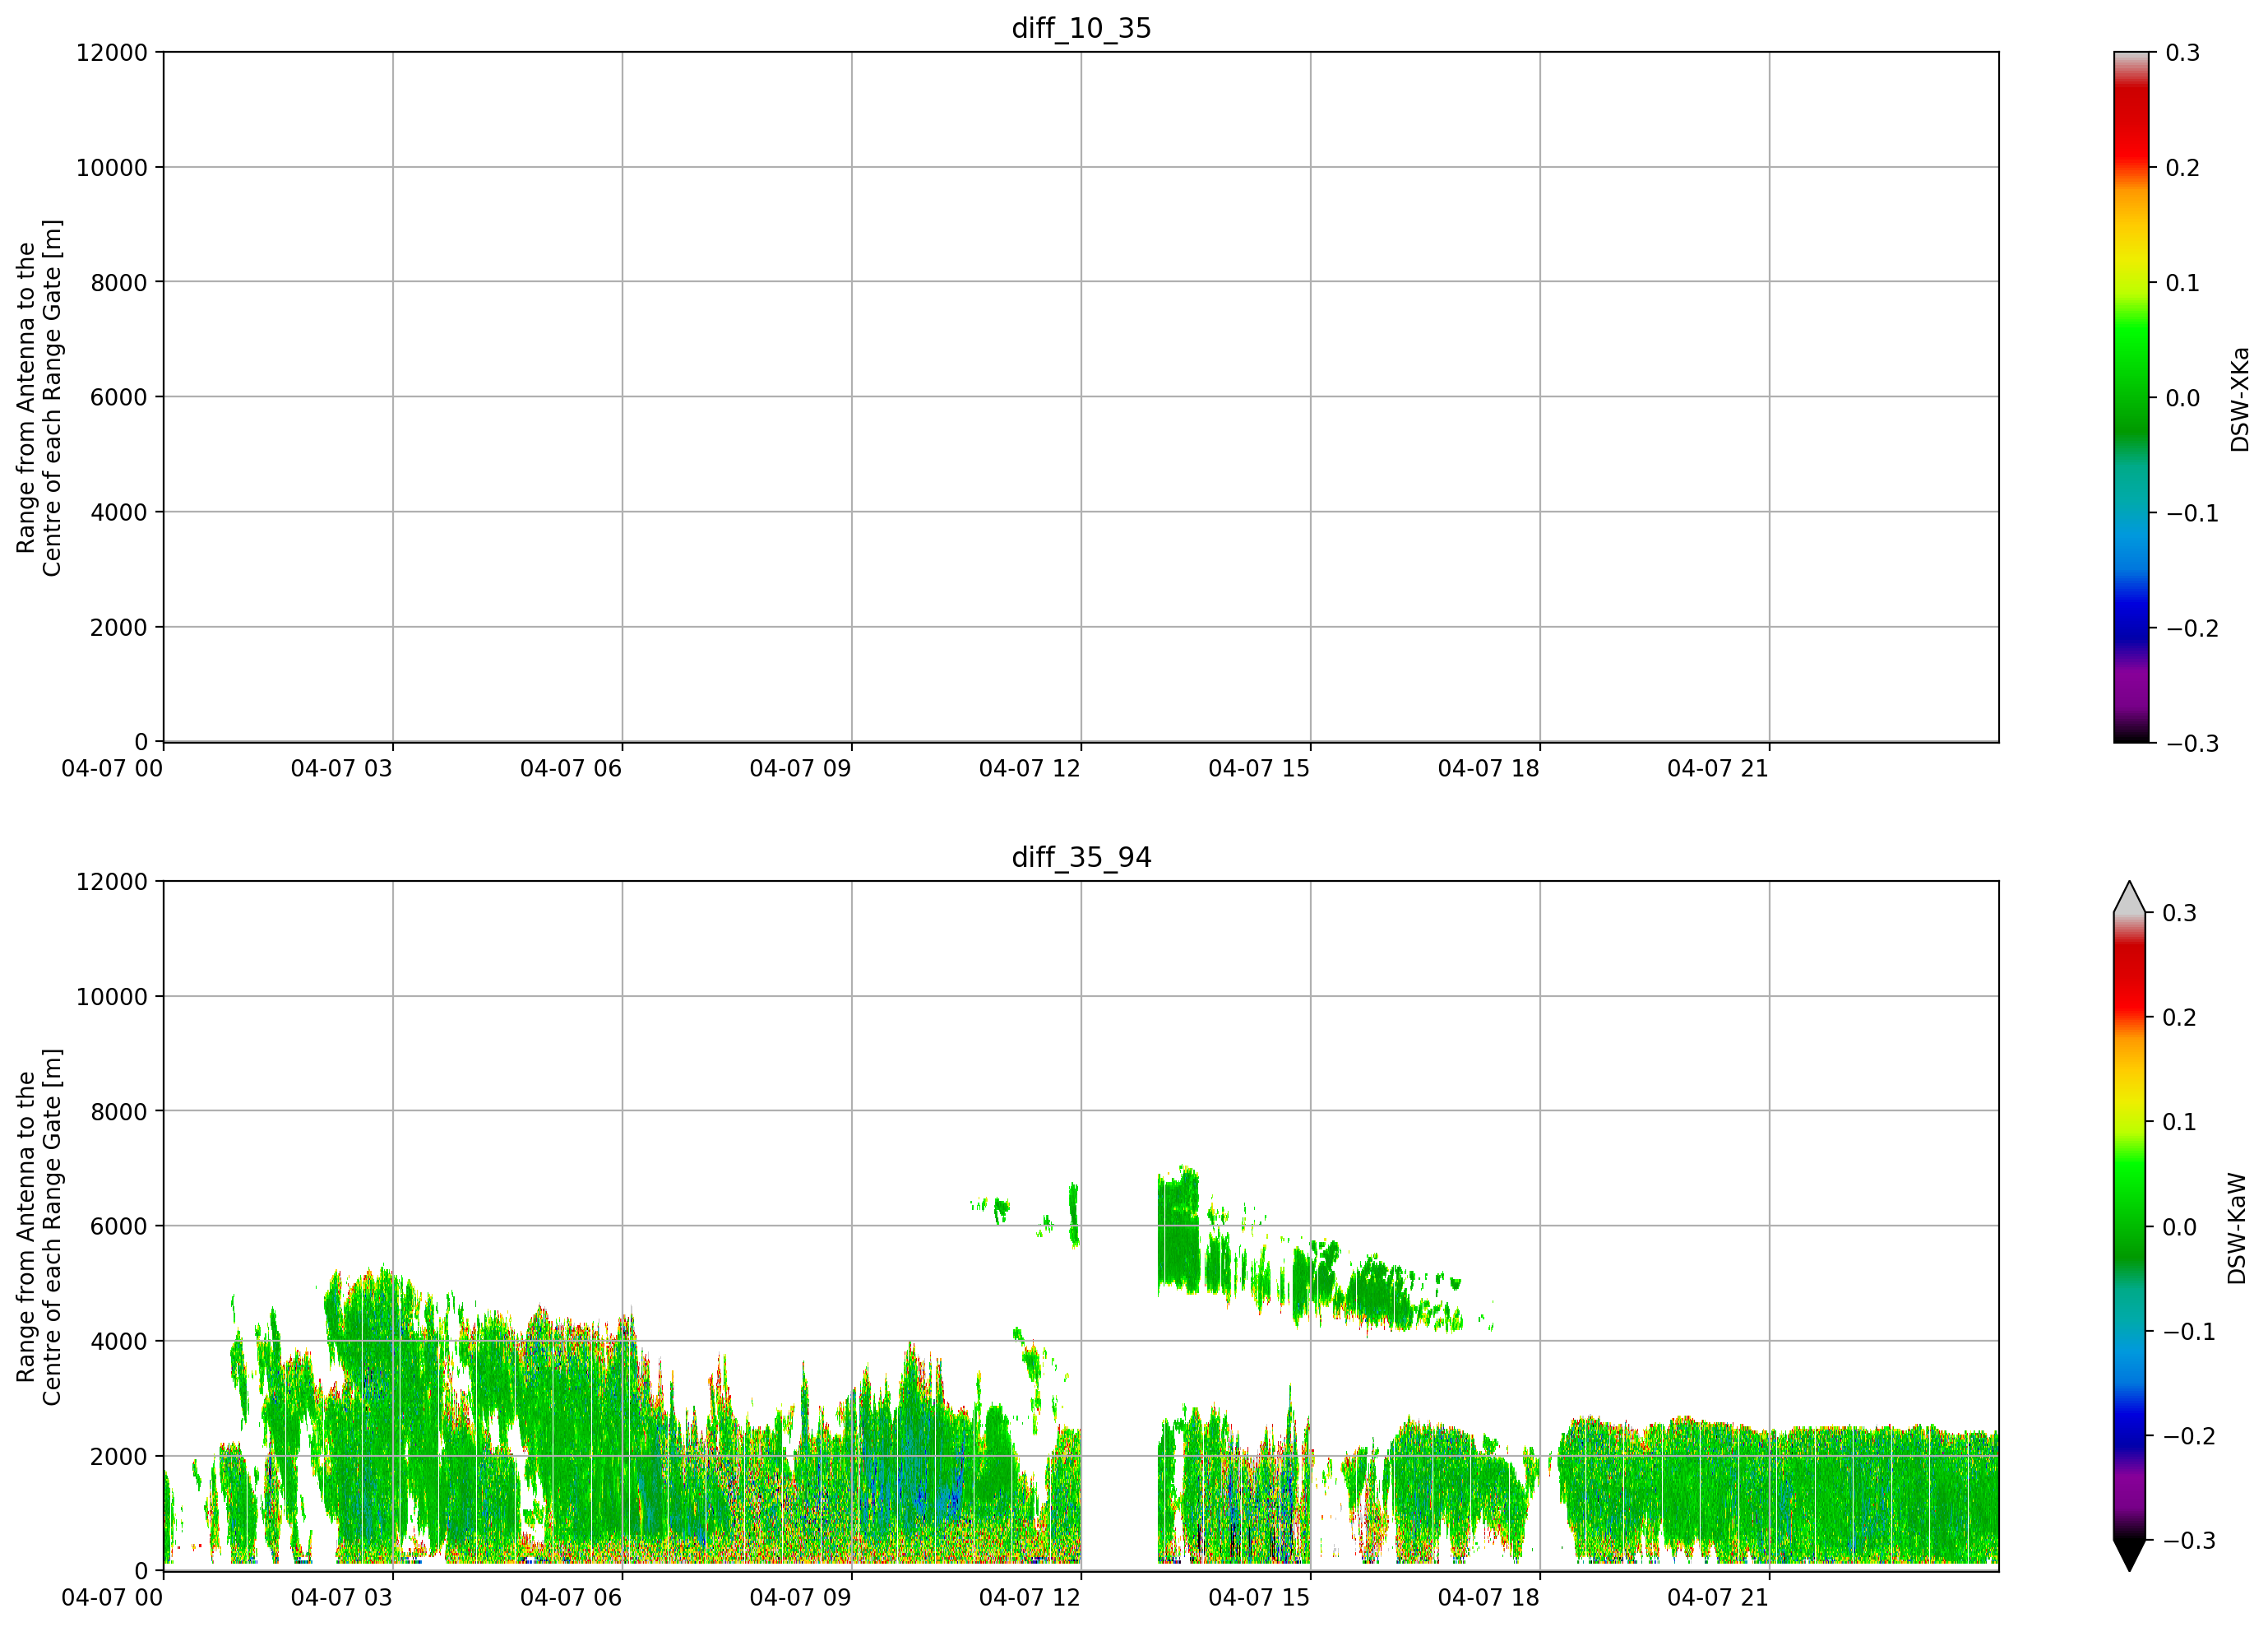This screenshot has width=2268, height=1627.
Task: Click the 0.2 tick on DSW-KaW colorbar
Action: (2180, 1017)
